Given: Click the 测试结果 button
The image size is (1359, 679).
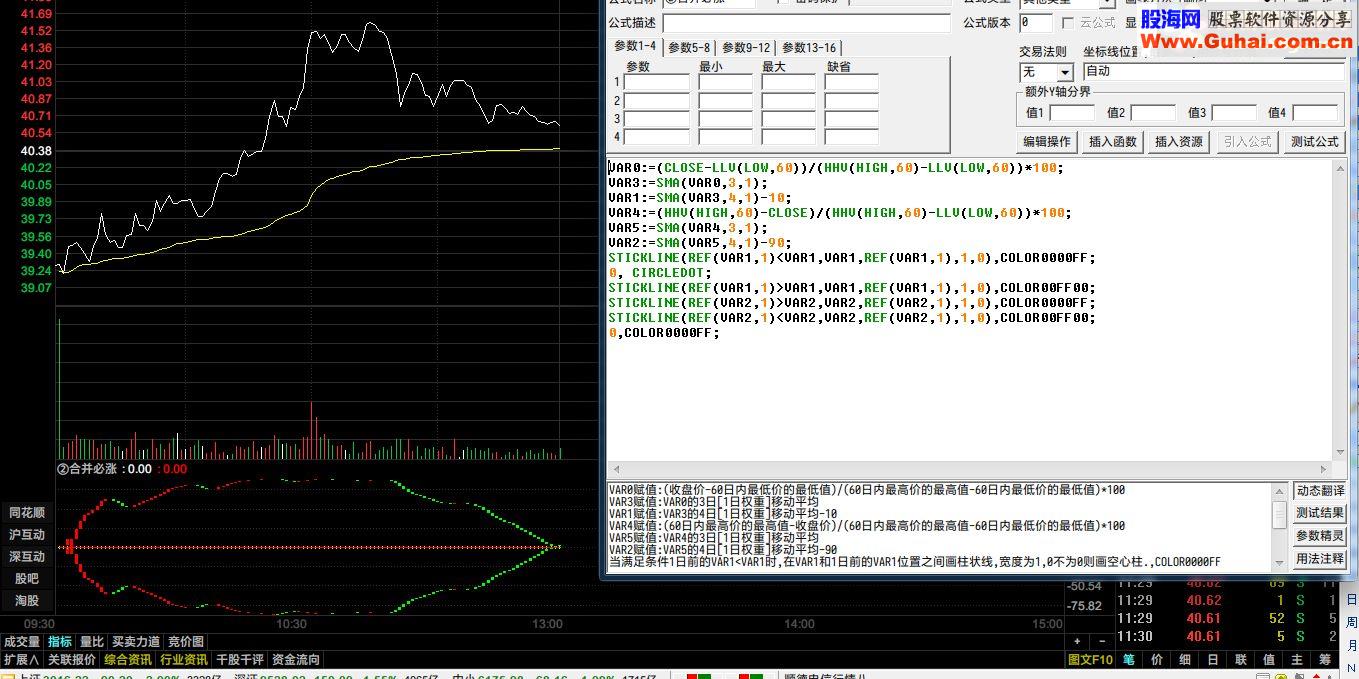Looking at the screenshot, I should (x=1320, y=513).
